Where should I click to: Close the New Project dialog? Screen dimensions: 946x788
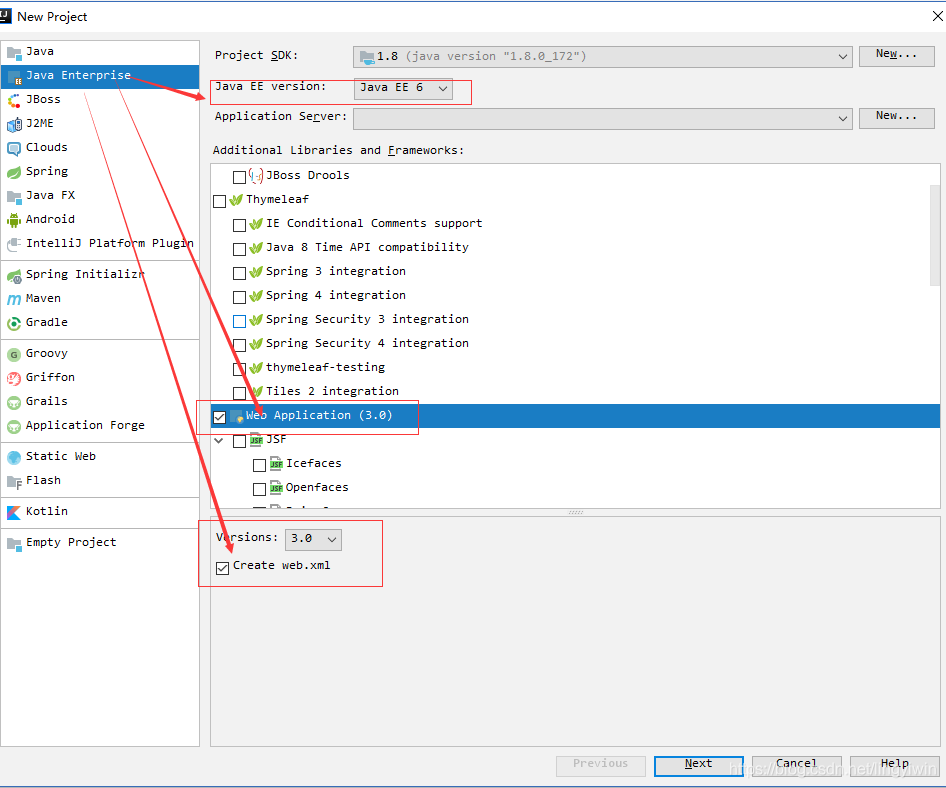(937, 16)
